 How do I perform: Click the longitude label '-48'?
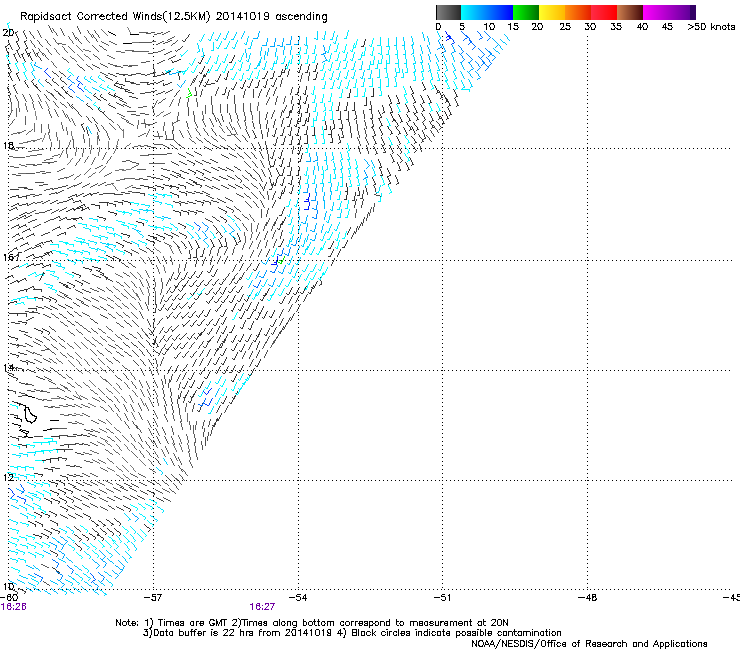pos(588,598)
